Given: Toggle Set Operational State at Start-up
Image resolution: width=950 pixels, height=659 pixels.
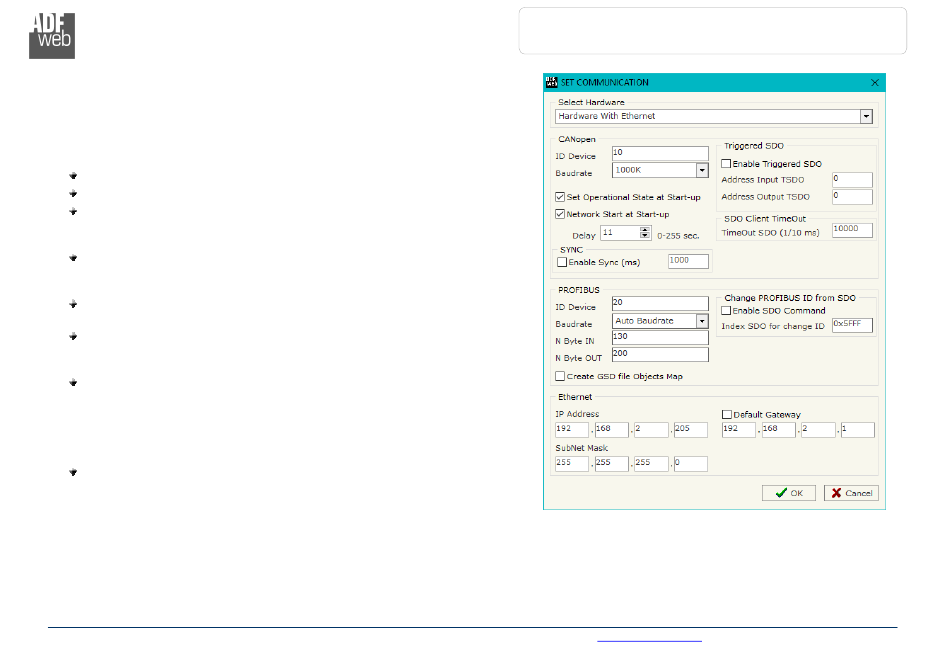Looking at the screenshot, I should point(560,197).
